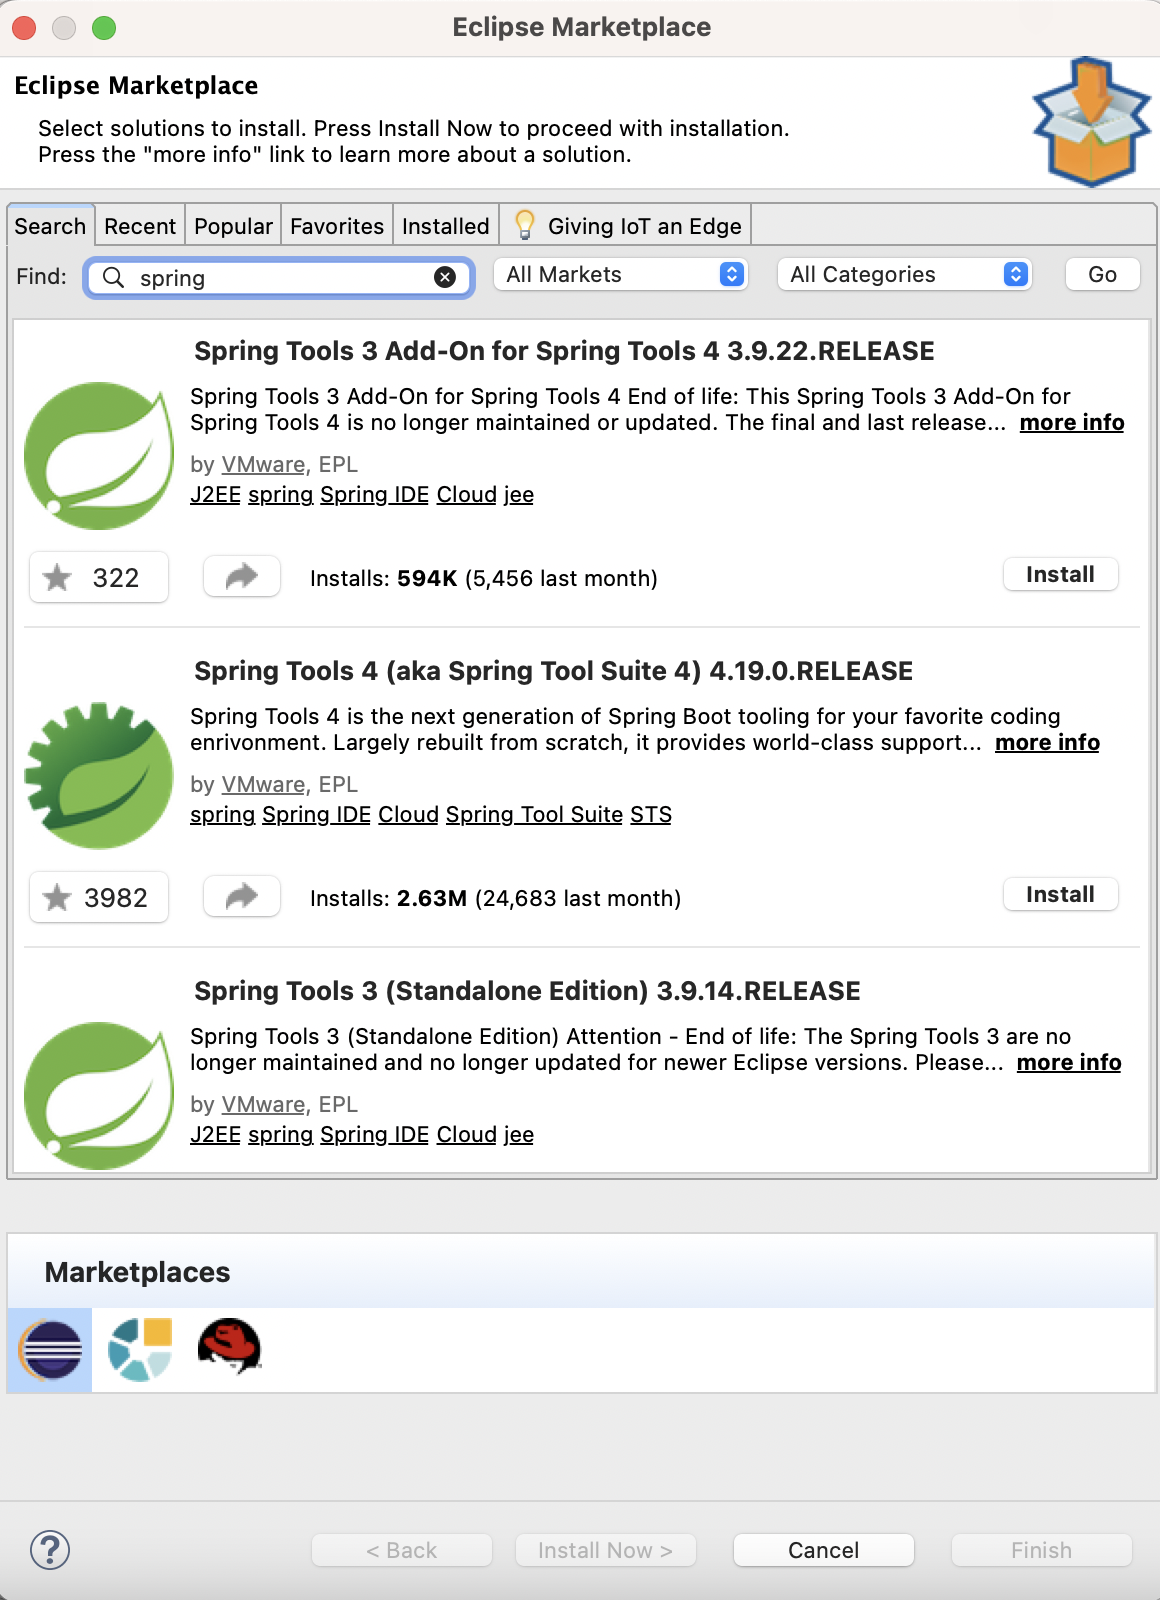Open the All Categories dropdown
Screen dimensions: 1160x1600
pyautogui.click(x=904, y=274)
